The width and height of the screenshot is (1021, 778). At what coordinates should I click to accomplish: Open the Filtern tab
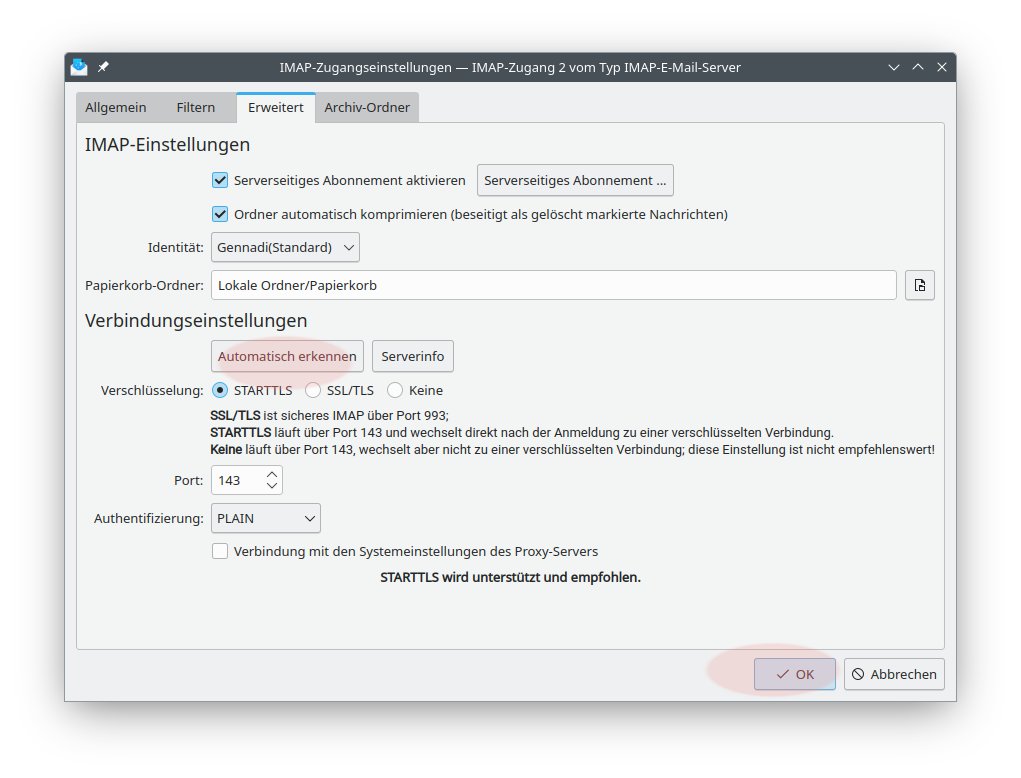point(195,107)
